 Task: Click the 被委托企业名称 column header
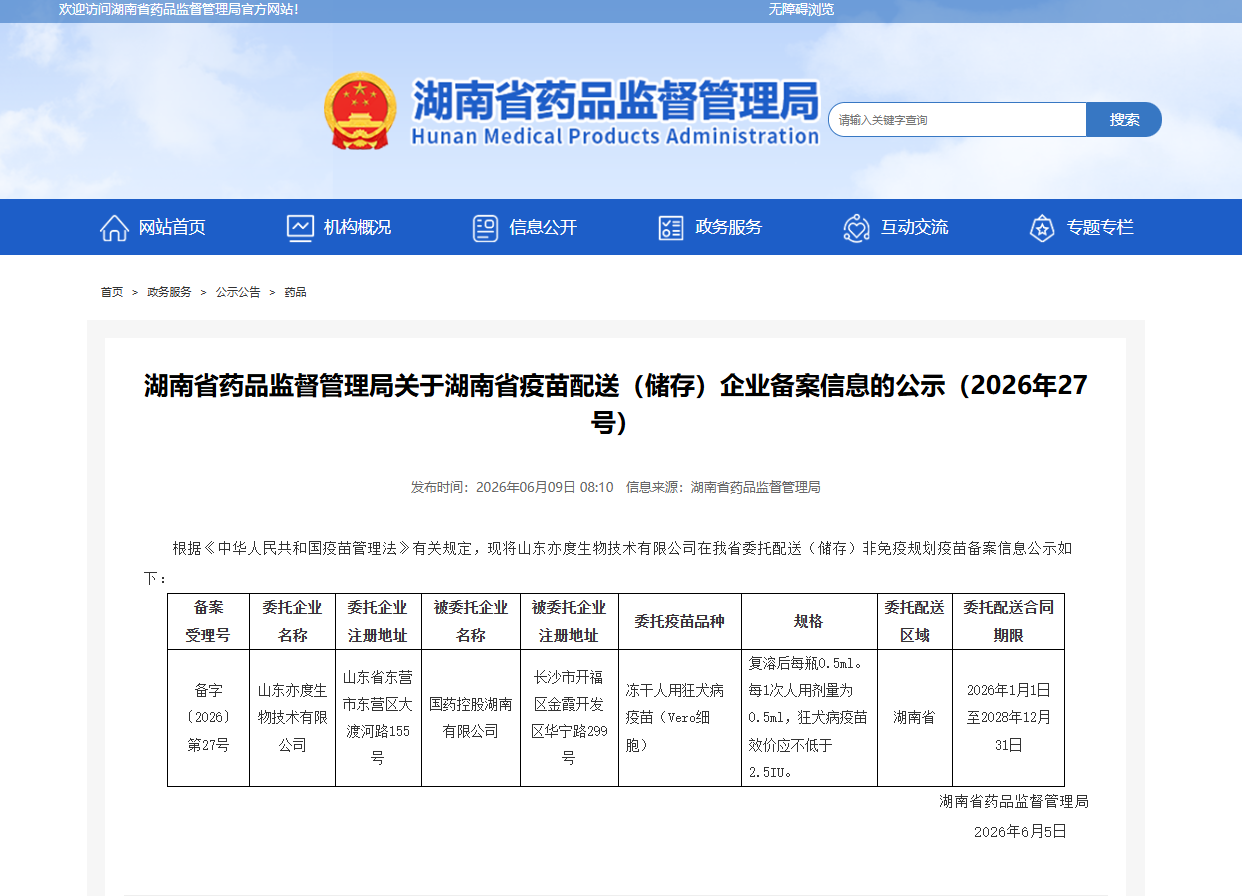pyautogui.click(x=471, y=621)
